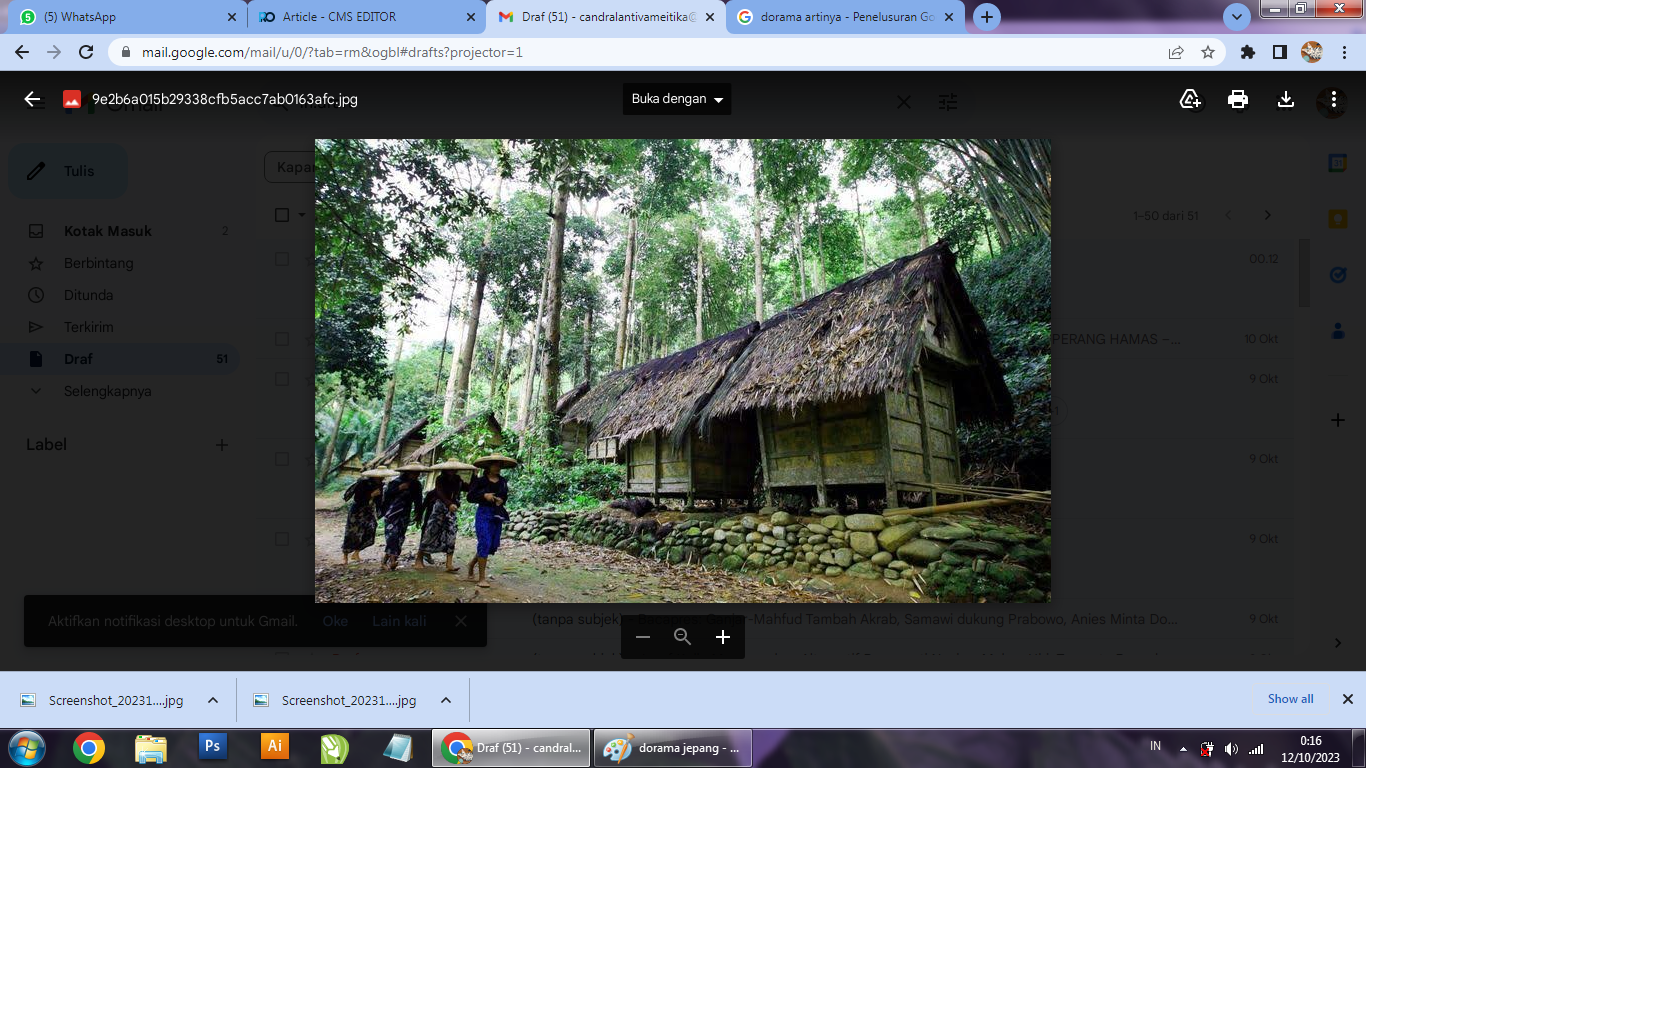Go back in browser history
This screenshot has height=1032, width=1678.
(x=22, y=52)
